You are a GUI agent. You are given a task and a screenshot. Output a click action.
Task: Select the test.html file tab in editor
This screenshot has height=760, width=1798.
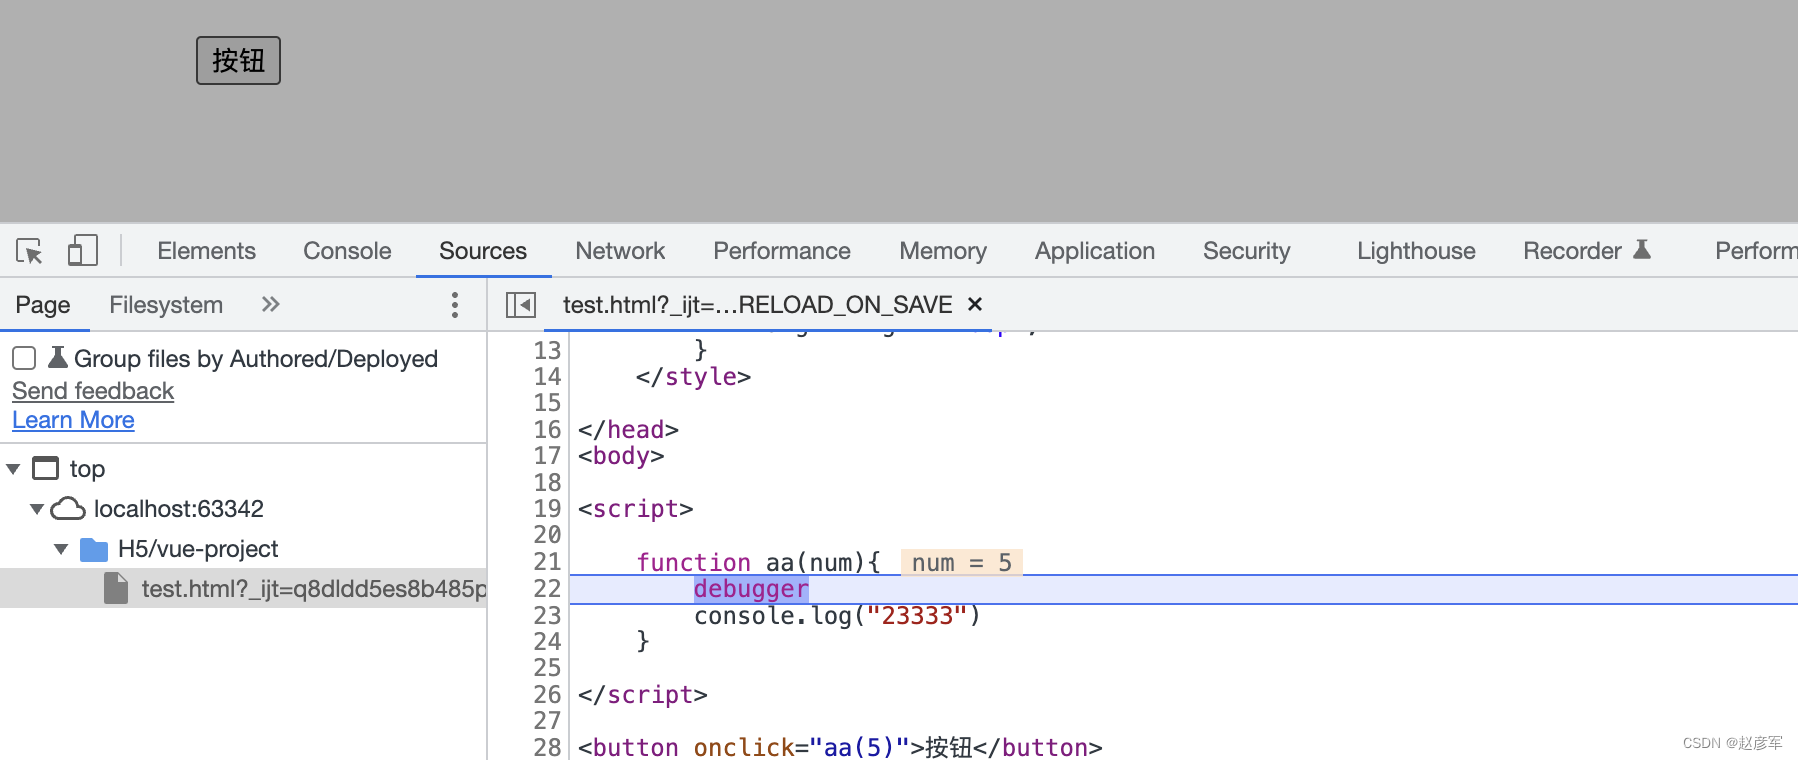point(757,305)
